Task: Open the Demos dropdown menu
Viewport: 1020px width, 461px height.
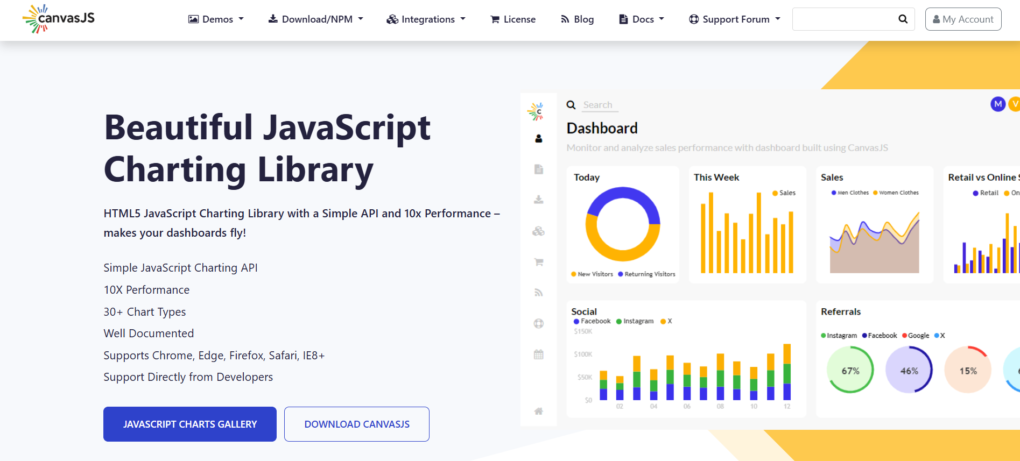Action: pyautogui.click(x=216, y=20)
